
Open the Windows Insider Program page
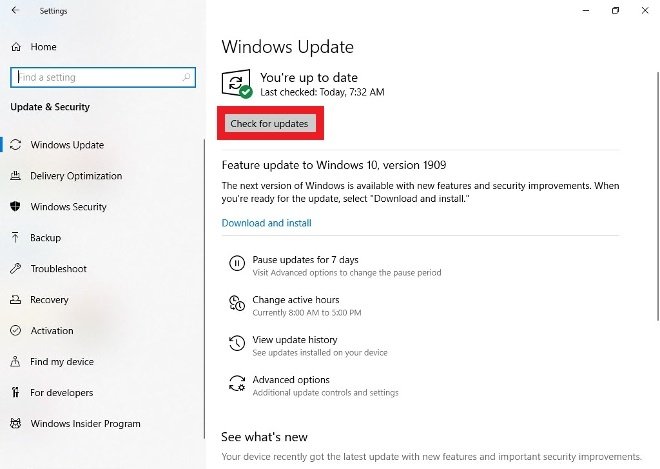85,424
